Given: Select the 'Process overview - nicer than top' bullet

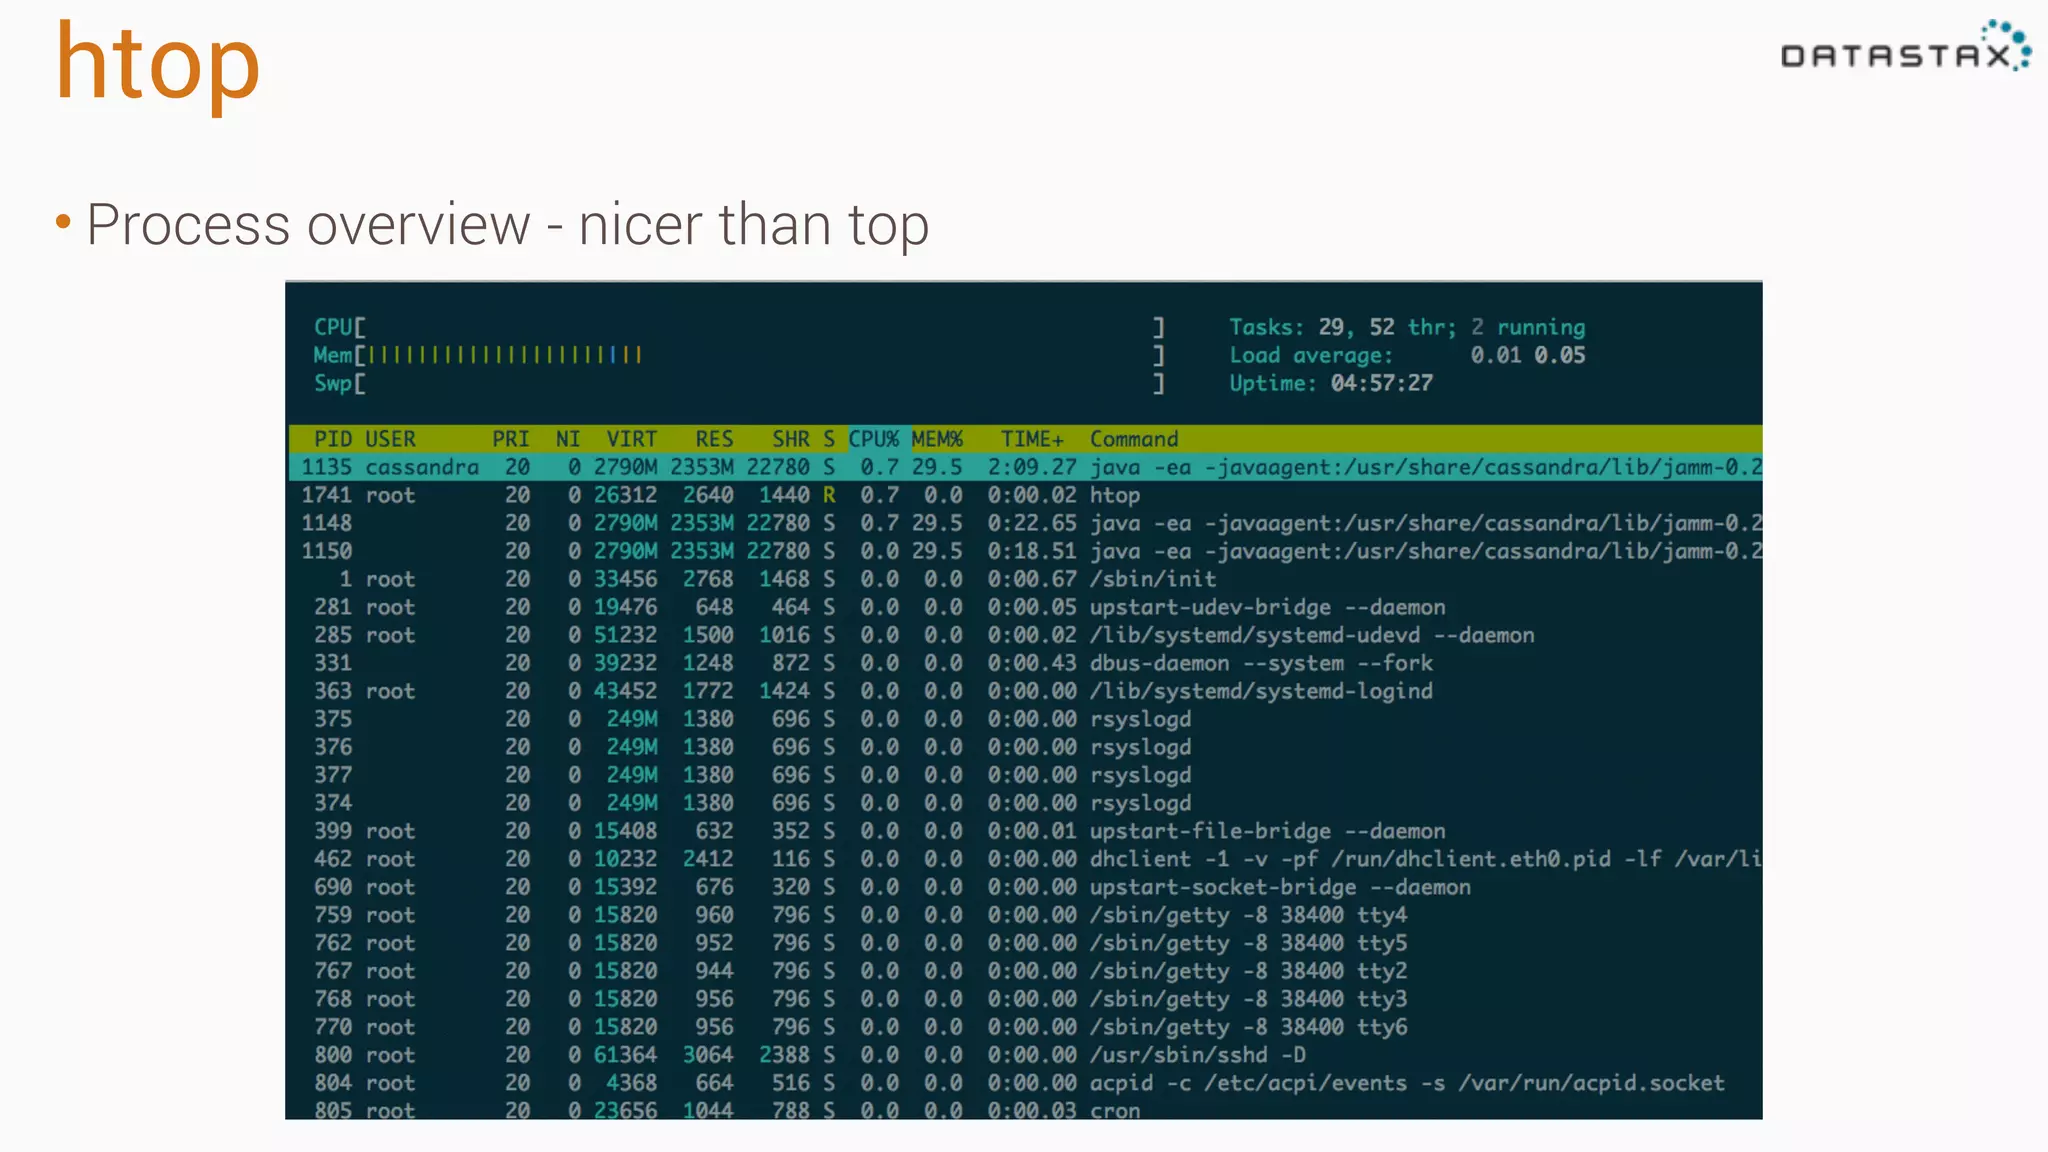Looking at the screenshot, I should tap(507, 224).
